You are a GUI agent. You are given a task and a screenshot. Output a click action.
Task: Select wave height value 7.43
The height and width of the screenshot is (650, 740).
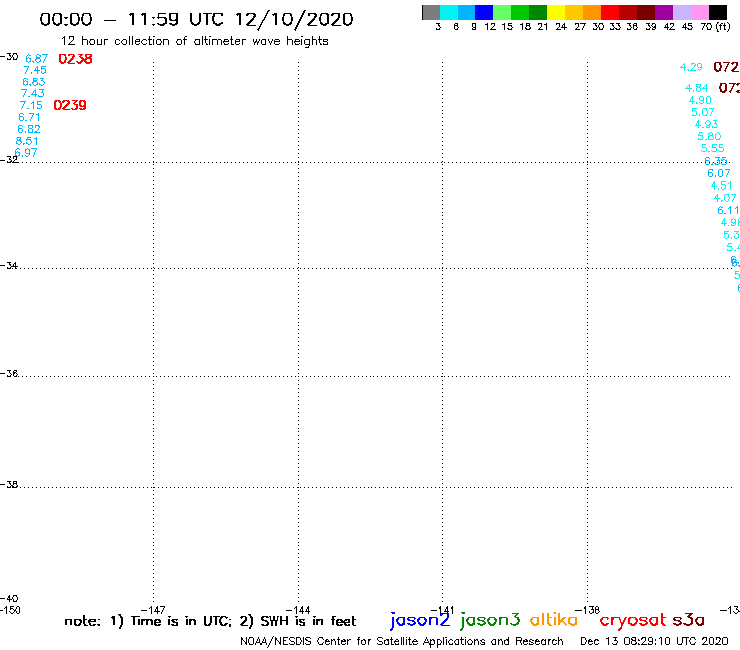click(x=33, y=93)
